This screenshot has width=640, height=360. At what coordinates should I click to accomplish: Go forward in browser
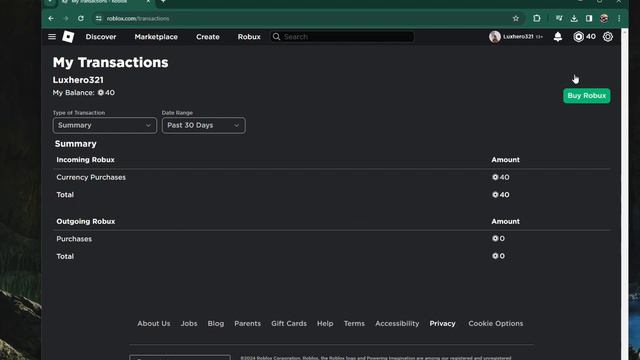click(x=66, y=18)
